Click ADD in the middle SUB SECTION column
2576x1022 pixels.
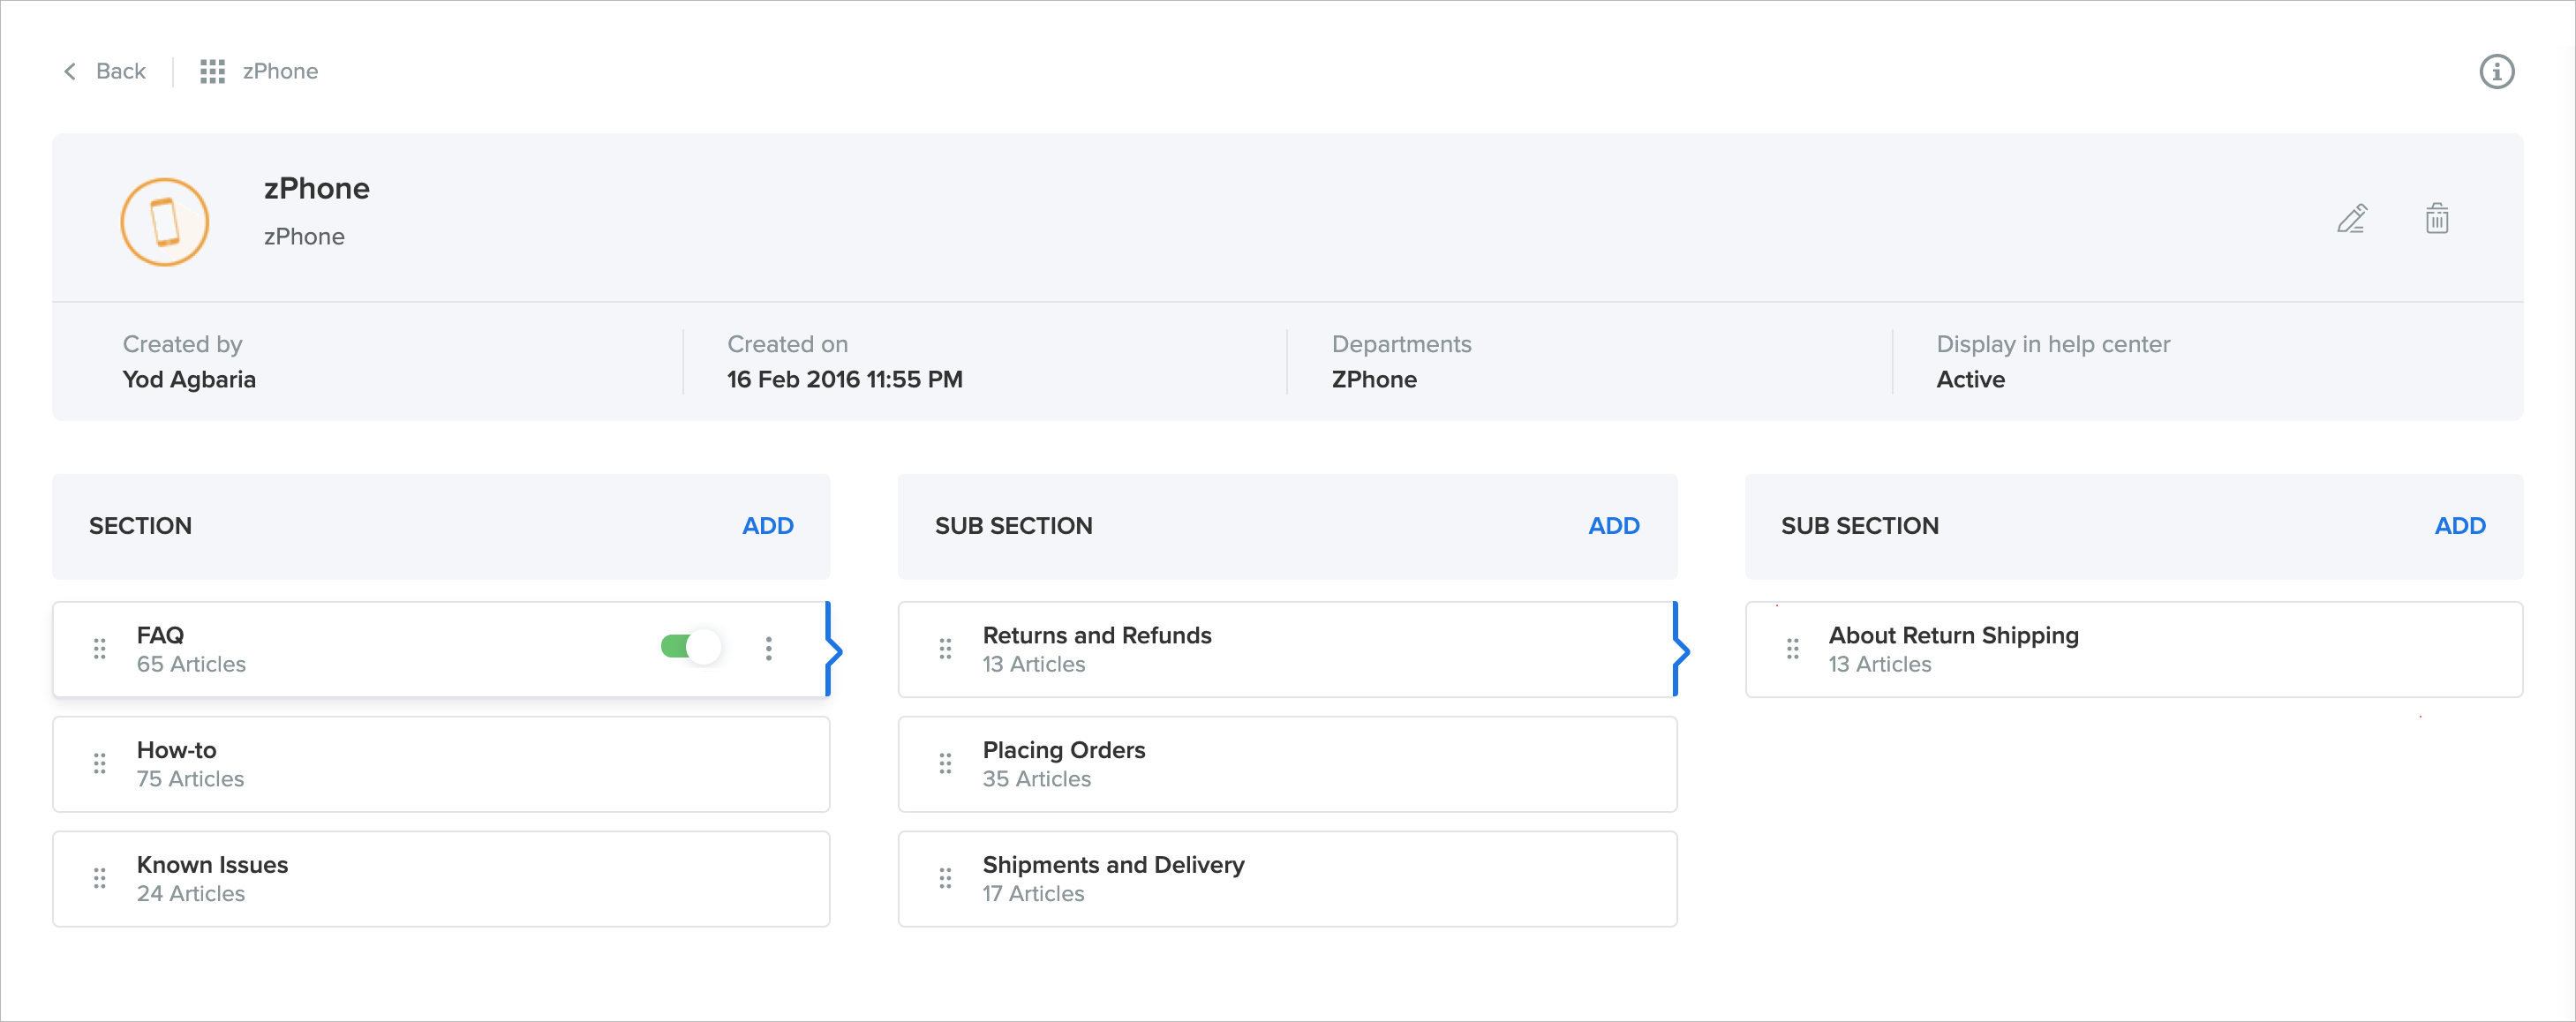tap(1613, 526)
